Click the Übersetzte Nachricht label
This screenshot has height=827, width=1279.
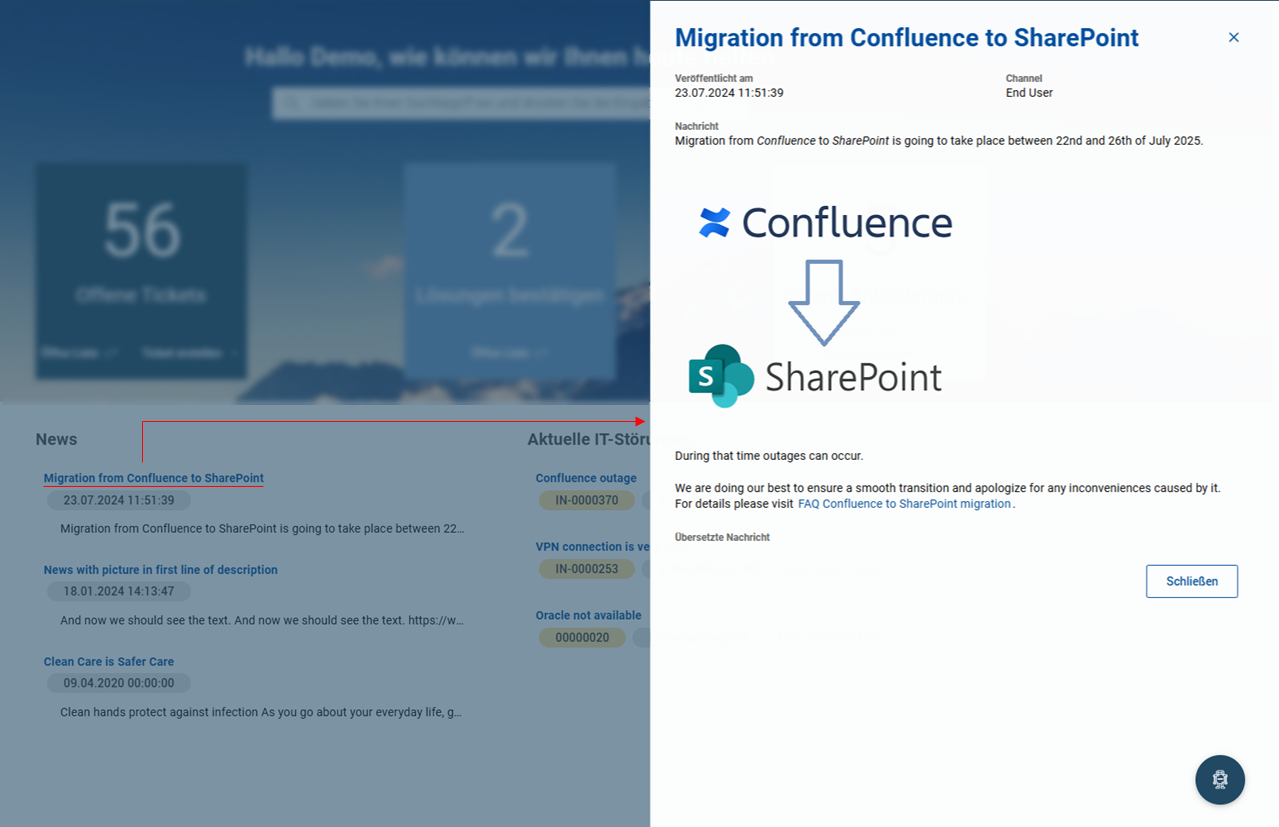point(722,537)
